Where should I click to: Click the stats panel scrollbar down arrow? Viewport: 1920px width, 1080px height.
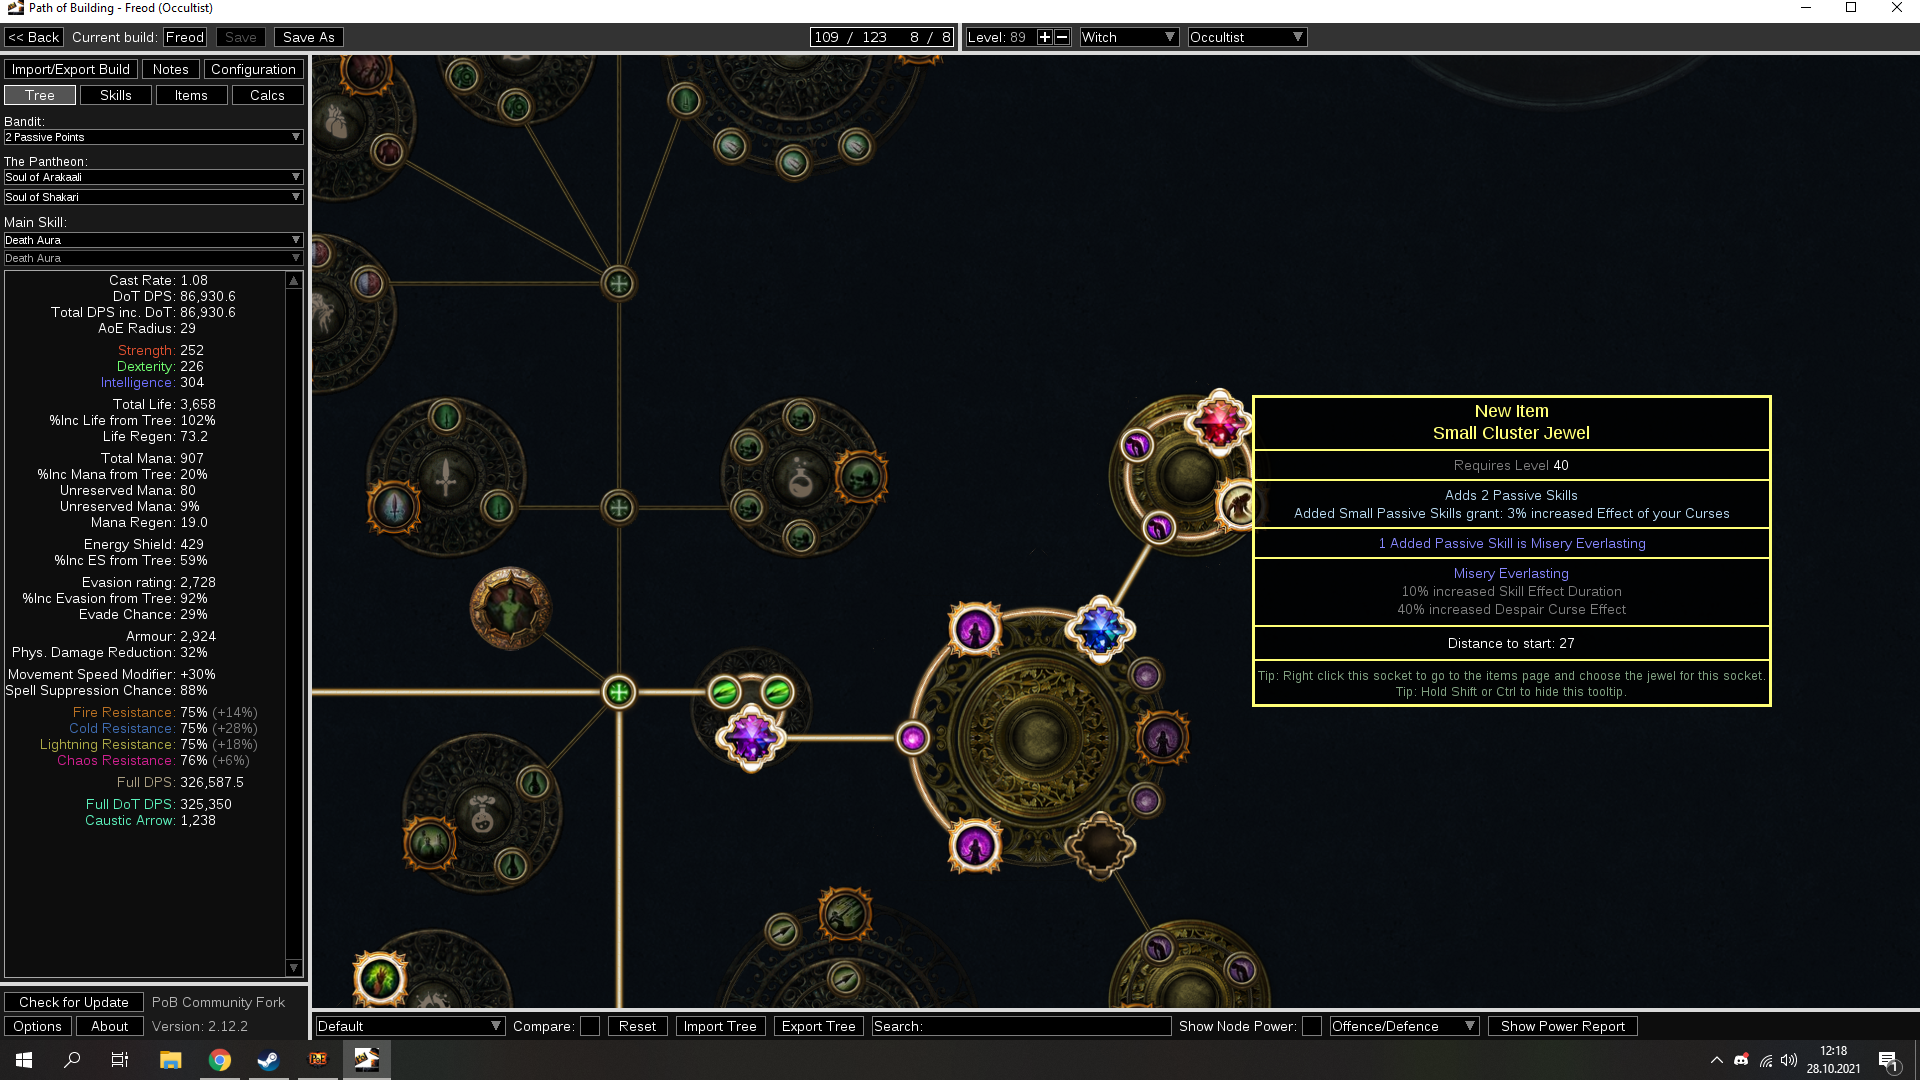[294, 967]
